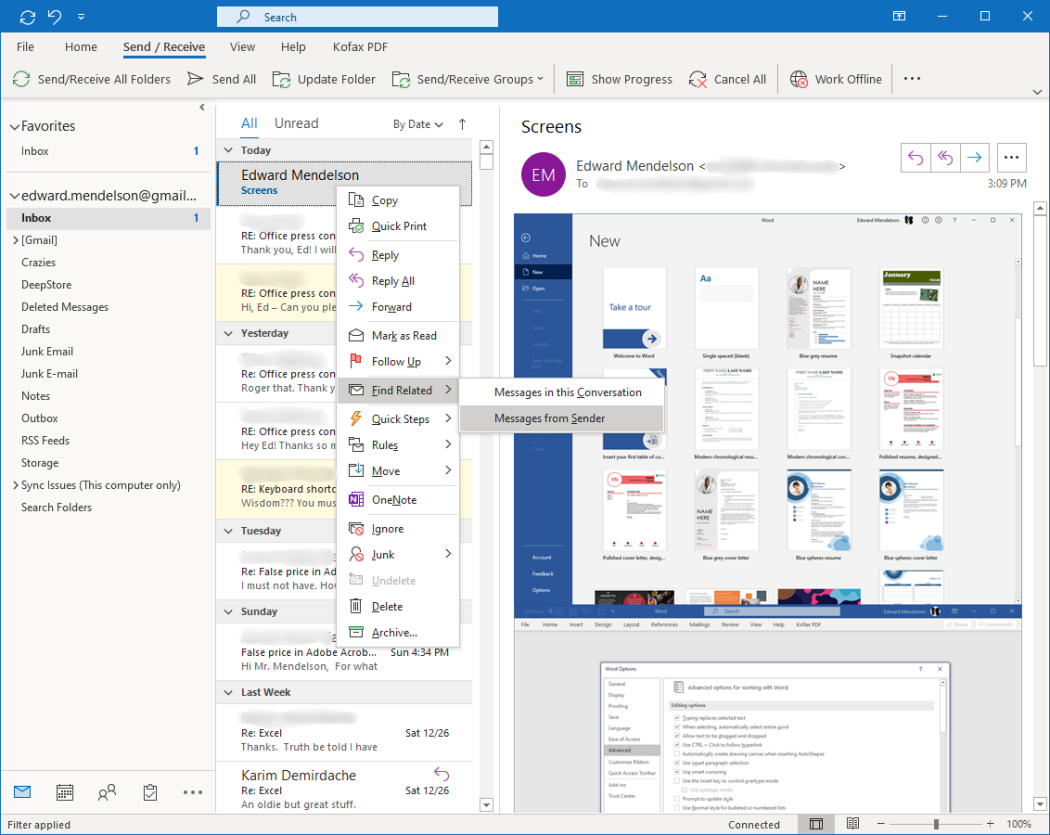1050x835 pixels.
Task: Collapse the Yesterday message group
Action: click(x=228, y=333)
